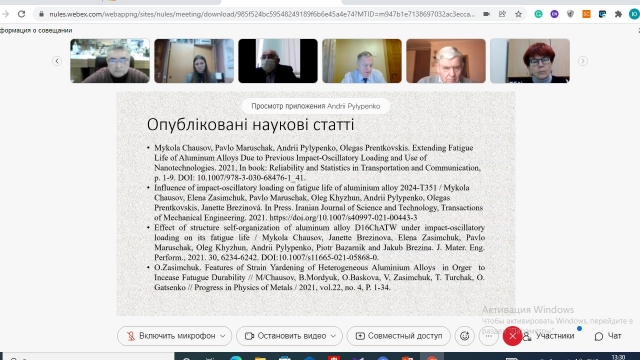Open the green Grammarly extension icon

tap(538, 14)
